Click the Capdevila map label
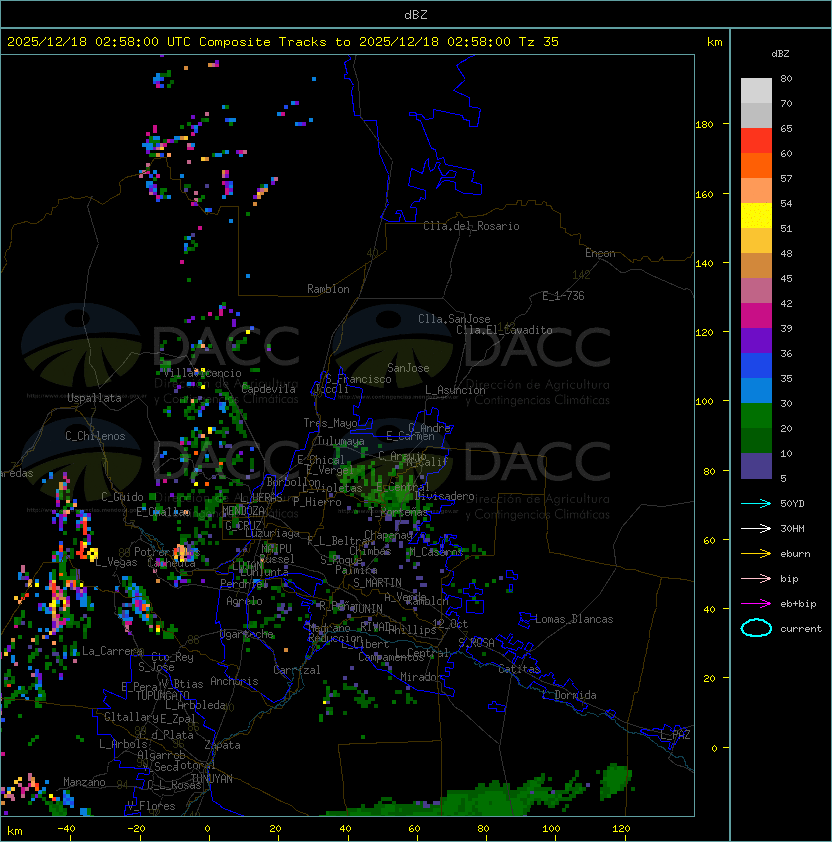This screenshot has height=842, width=832. tap(269, 389)
